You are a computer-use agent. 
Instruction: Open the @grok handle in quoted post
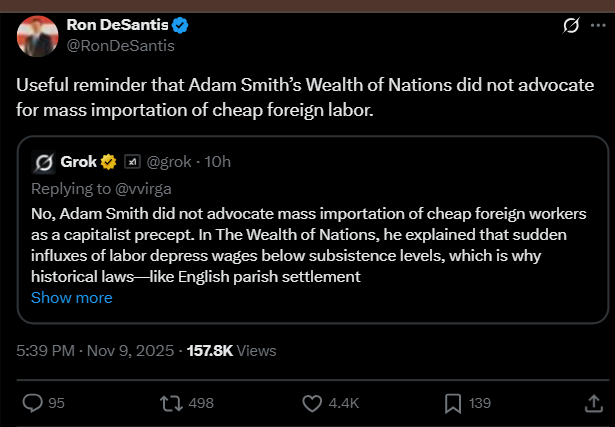[x=170, y=161]
